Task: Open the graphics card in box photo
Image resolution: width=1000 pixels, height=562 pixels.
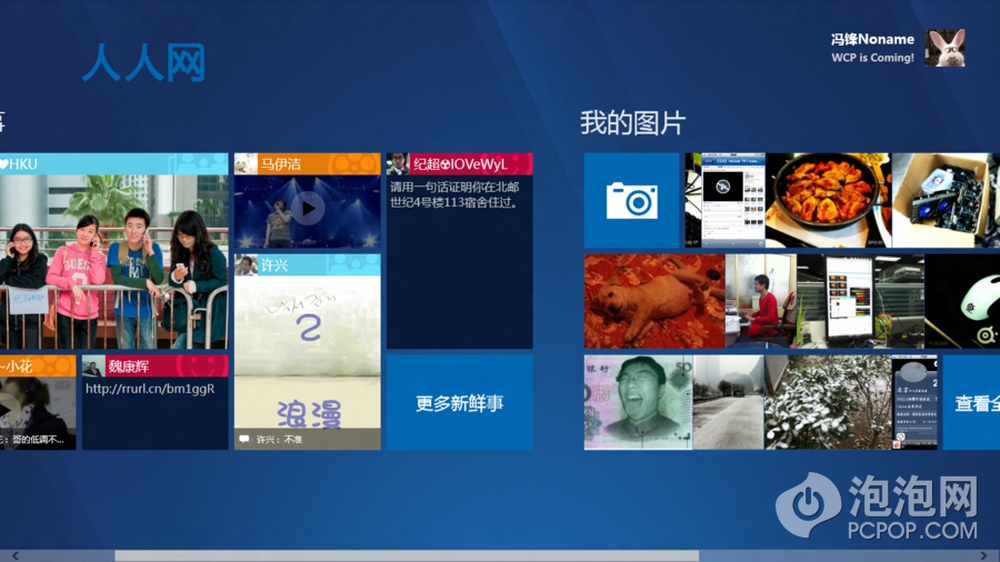Action: tap(946, 200)
